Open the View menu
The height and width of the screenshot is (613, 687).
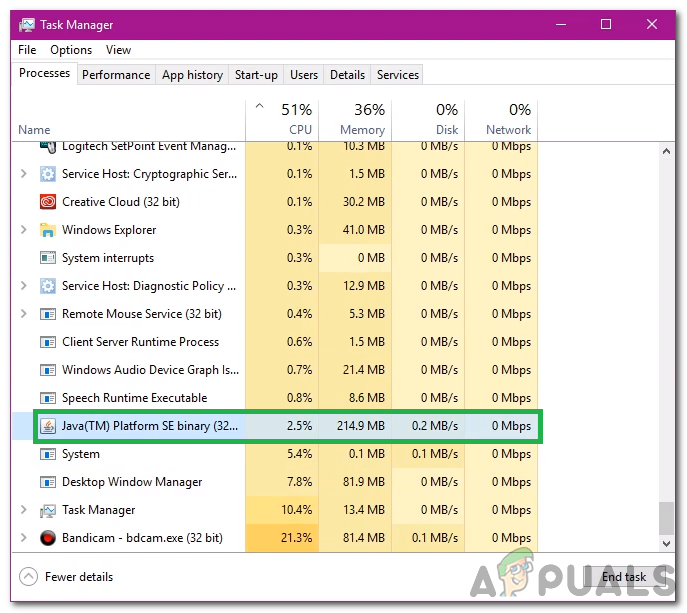tap(118, 50)
